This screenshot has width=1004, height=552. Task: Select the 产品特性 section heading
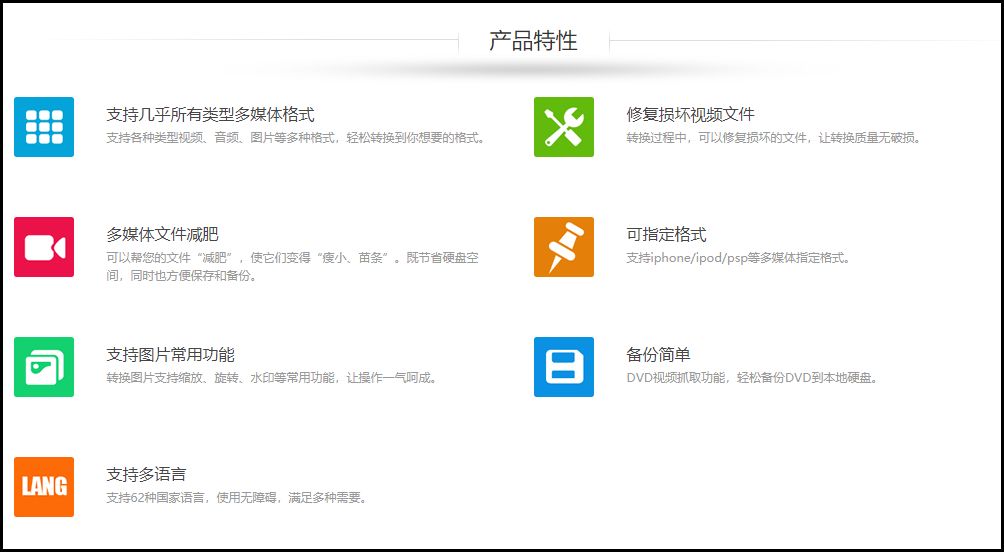click(x=533, y=41)
